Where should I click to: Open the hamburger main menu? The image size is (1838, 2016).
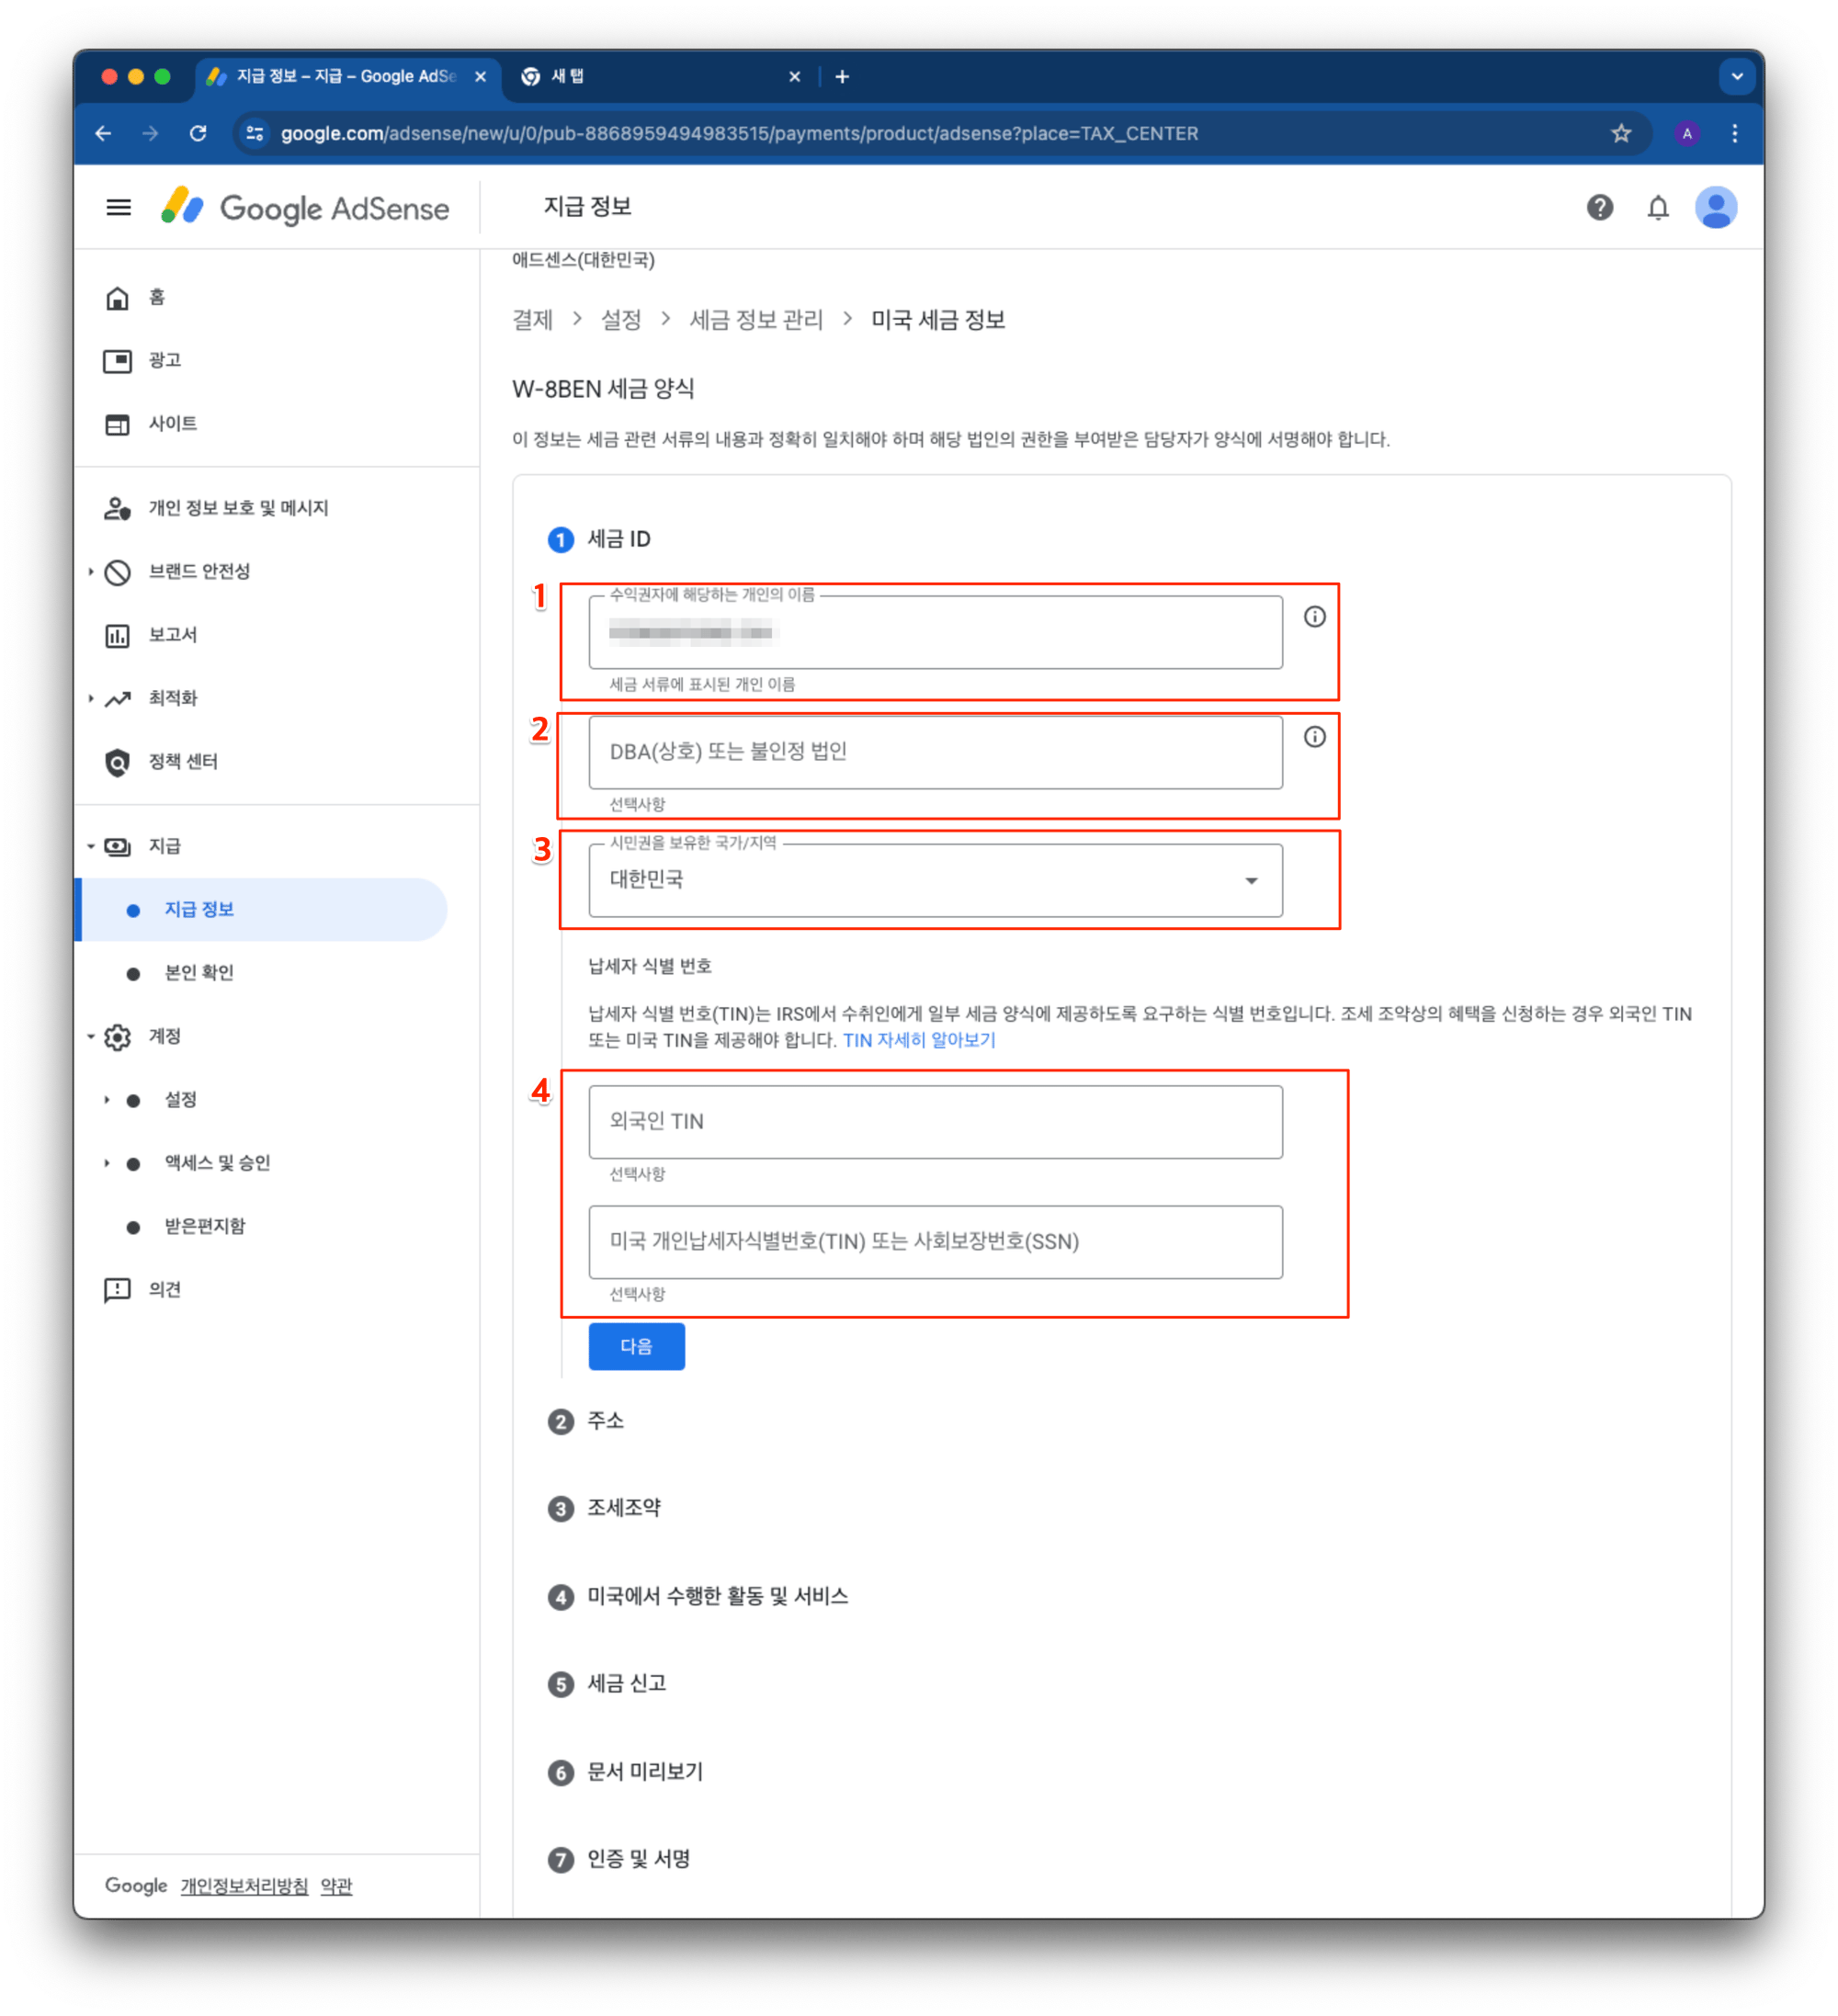click(118, 208)
